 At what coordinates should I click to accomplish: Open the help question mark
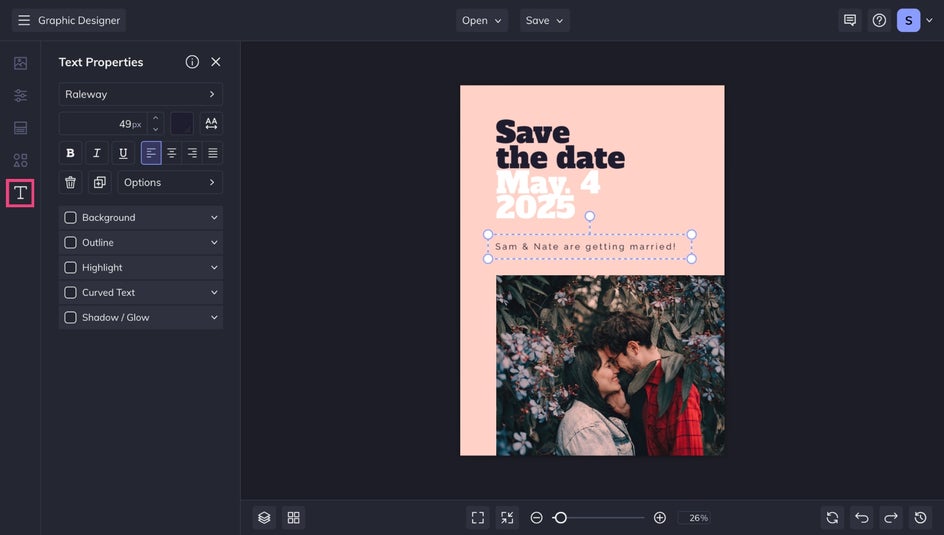pyautogui.click(x=879, y=20)
